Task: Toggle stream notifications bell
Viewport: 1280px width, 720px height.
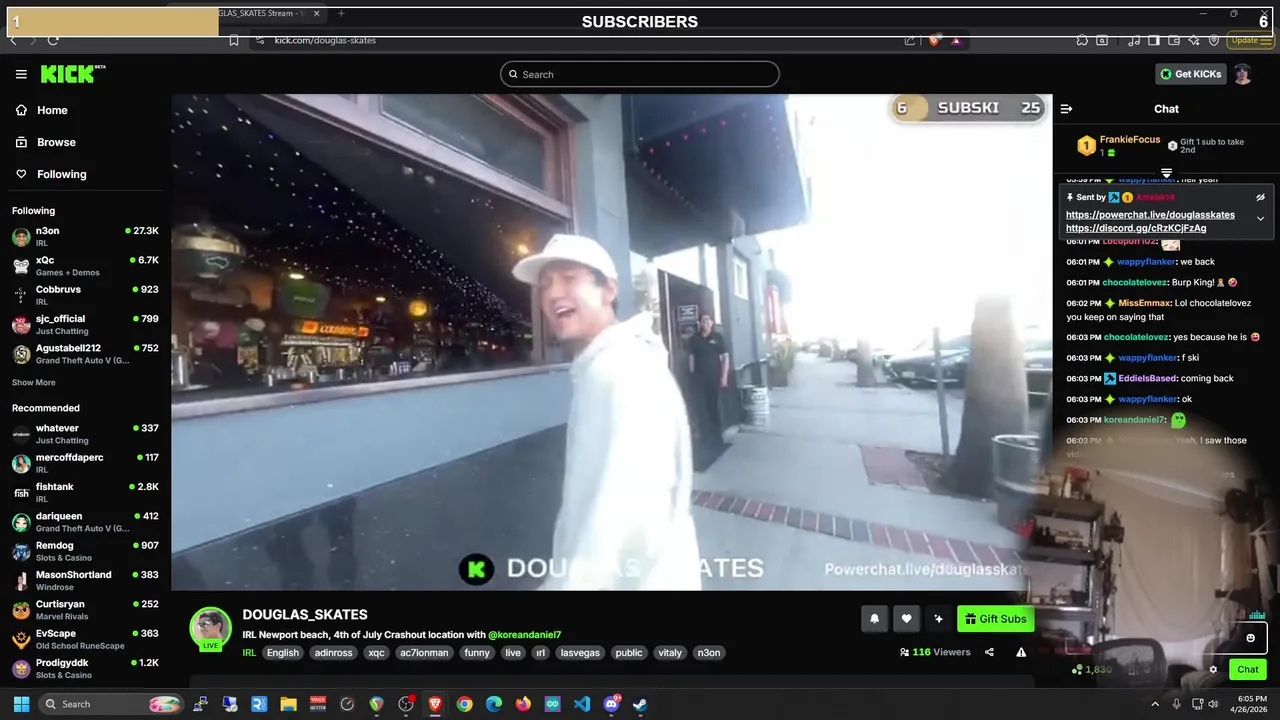Action: pos(874,619)
